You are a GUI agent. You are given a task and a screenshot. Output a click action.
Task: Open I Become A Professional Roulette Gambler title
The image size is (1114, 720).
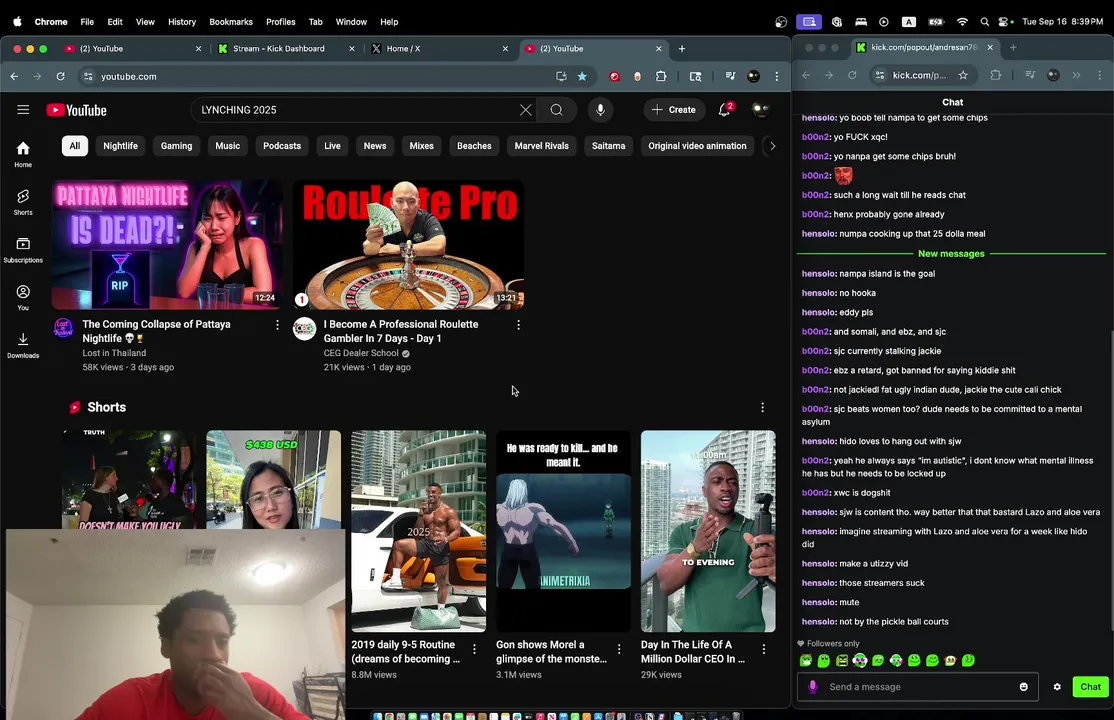401,331
